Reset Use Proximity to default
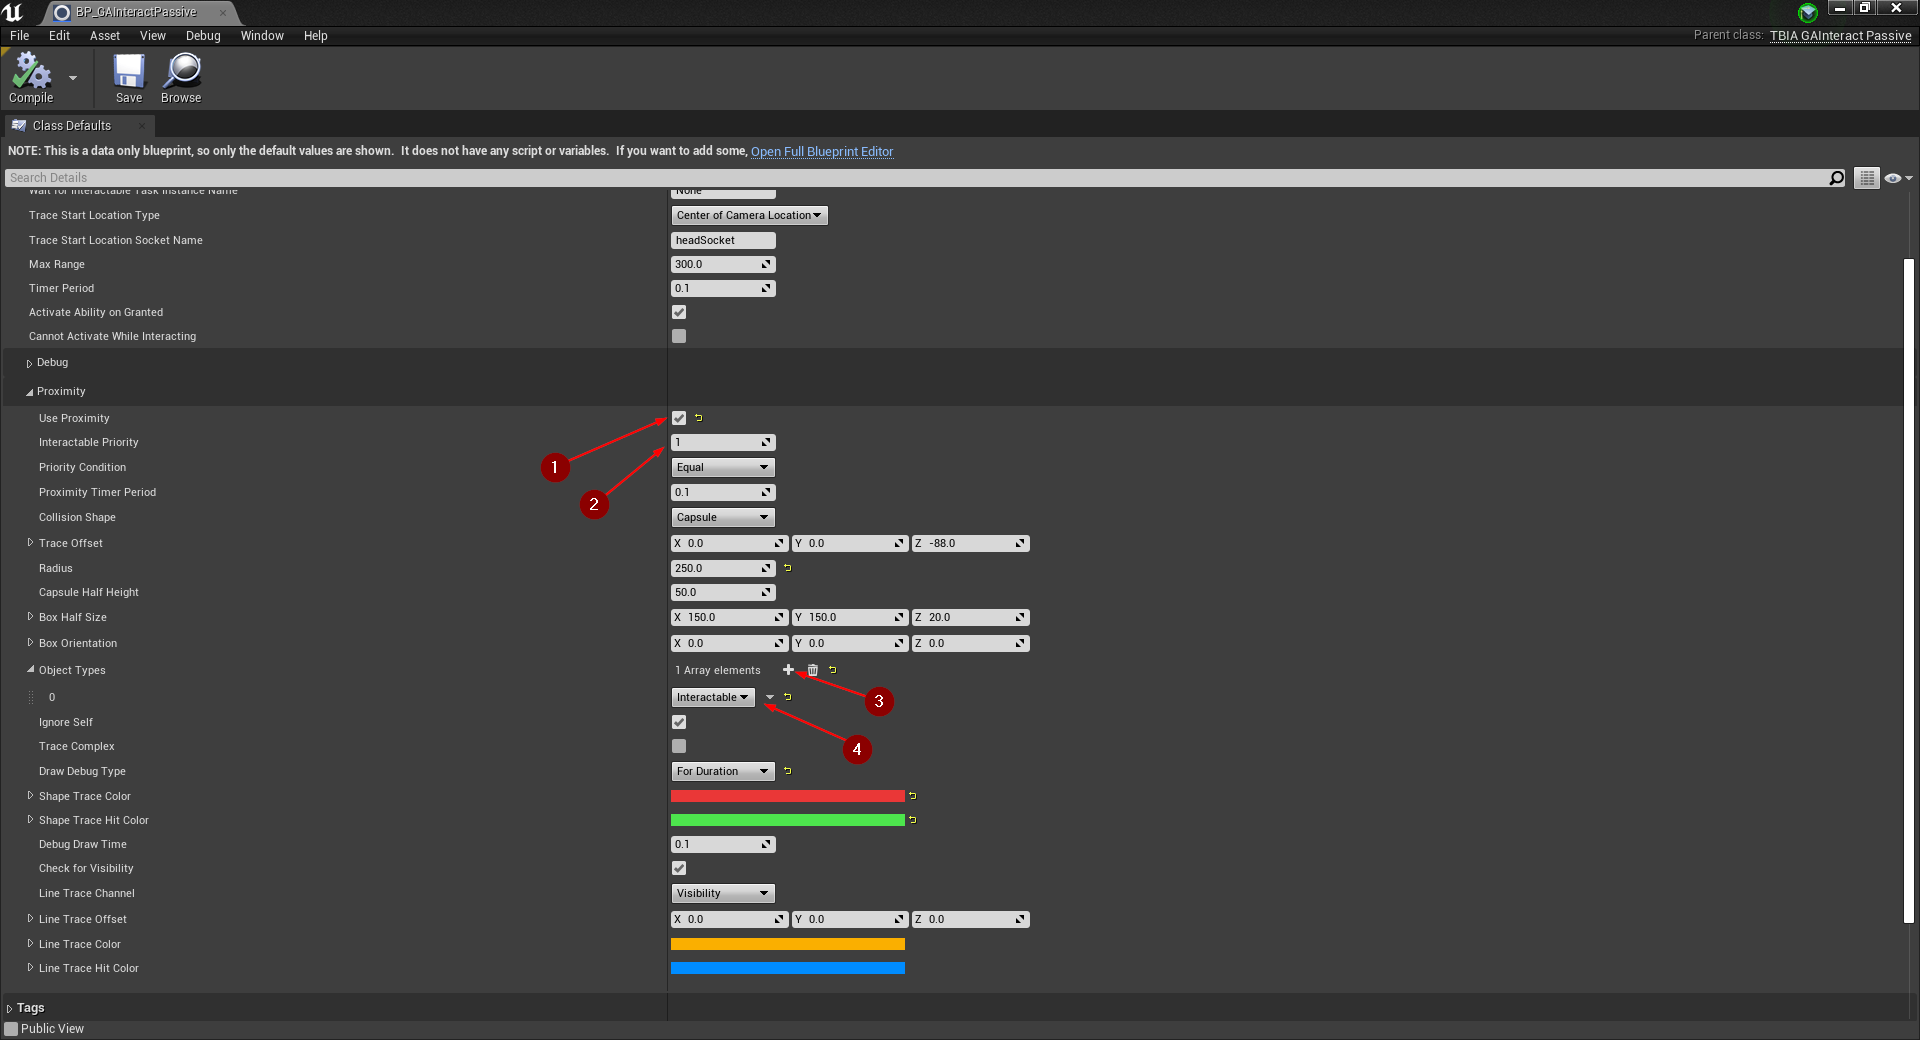 (699, 418)
